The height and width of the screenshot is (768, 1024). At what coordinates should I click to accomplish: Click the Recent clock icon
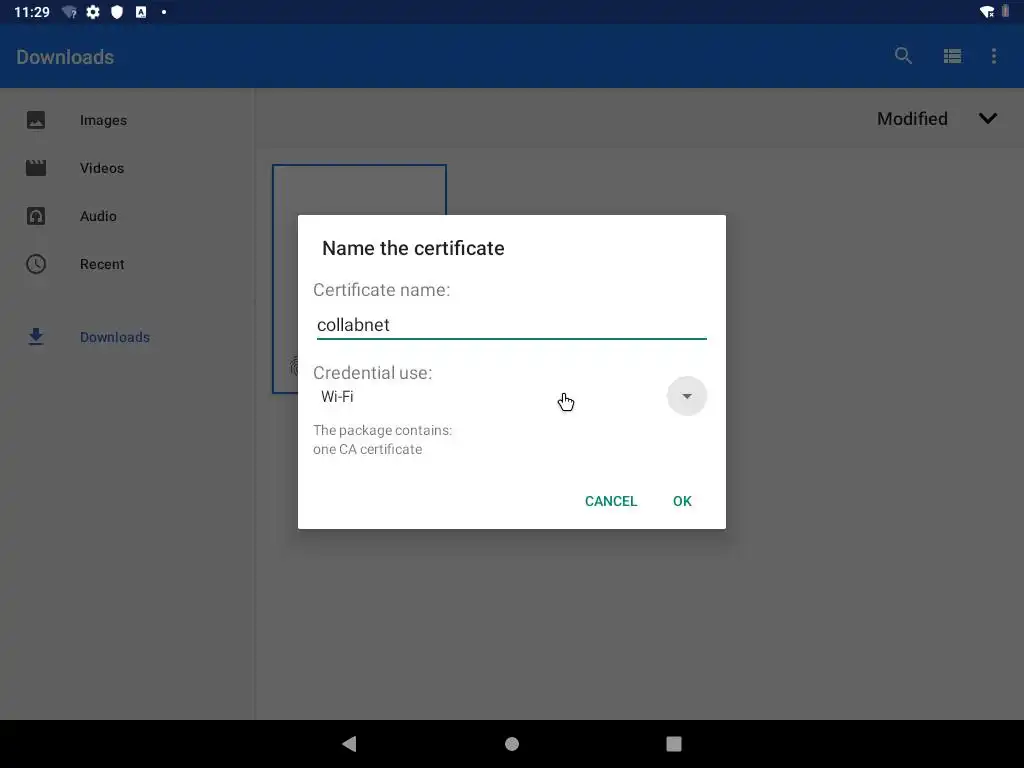(36, 264)
